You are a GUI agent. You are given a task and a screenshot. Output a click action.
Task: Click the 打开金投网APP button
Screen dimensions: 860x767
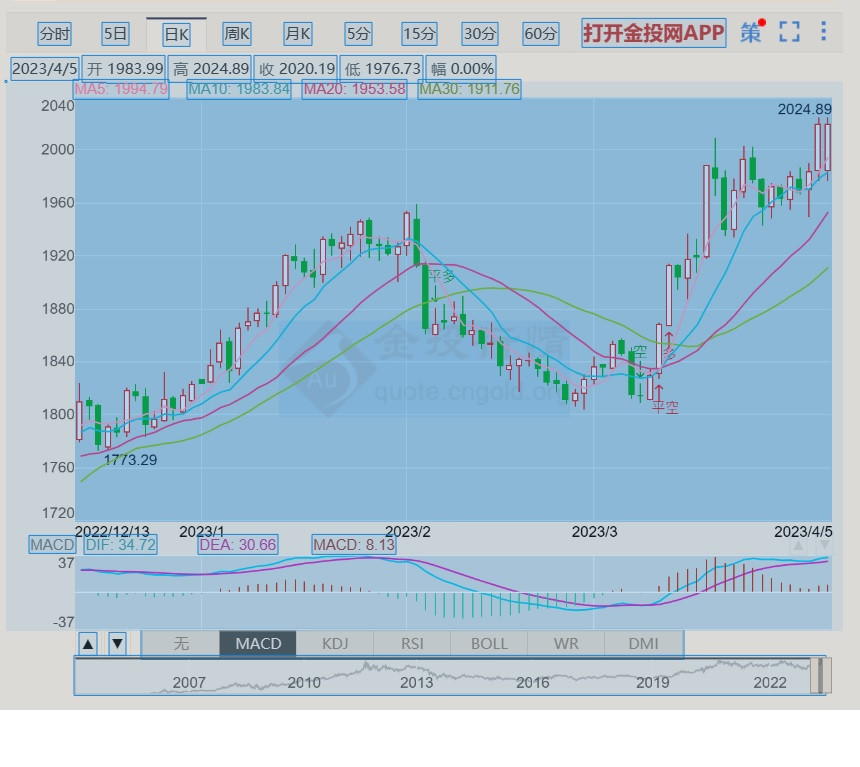654,33
